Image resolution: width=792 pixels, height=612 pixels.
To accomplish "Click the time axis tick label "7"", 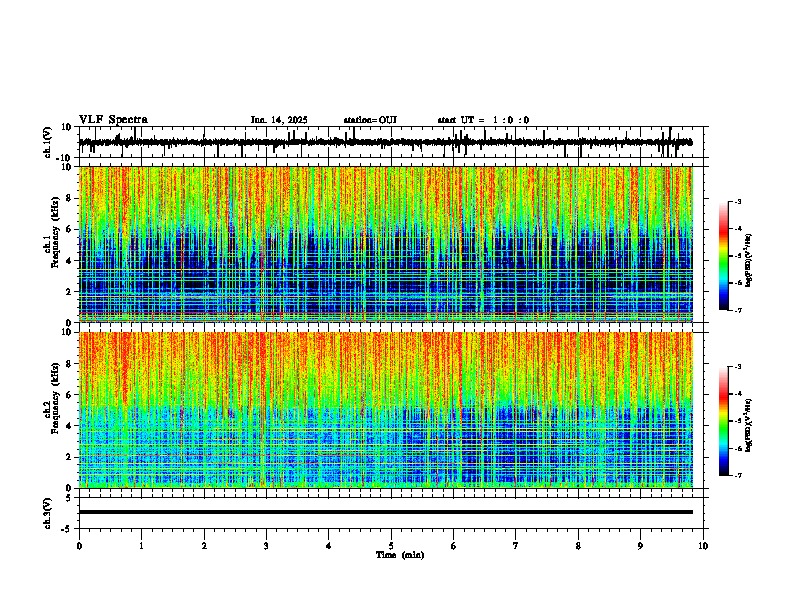I will pyautogui.click(x=516, y=546).
